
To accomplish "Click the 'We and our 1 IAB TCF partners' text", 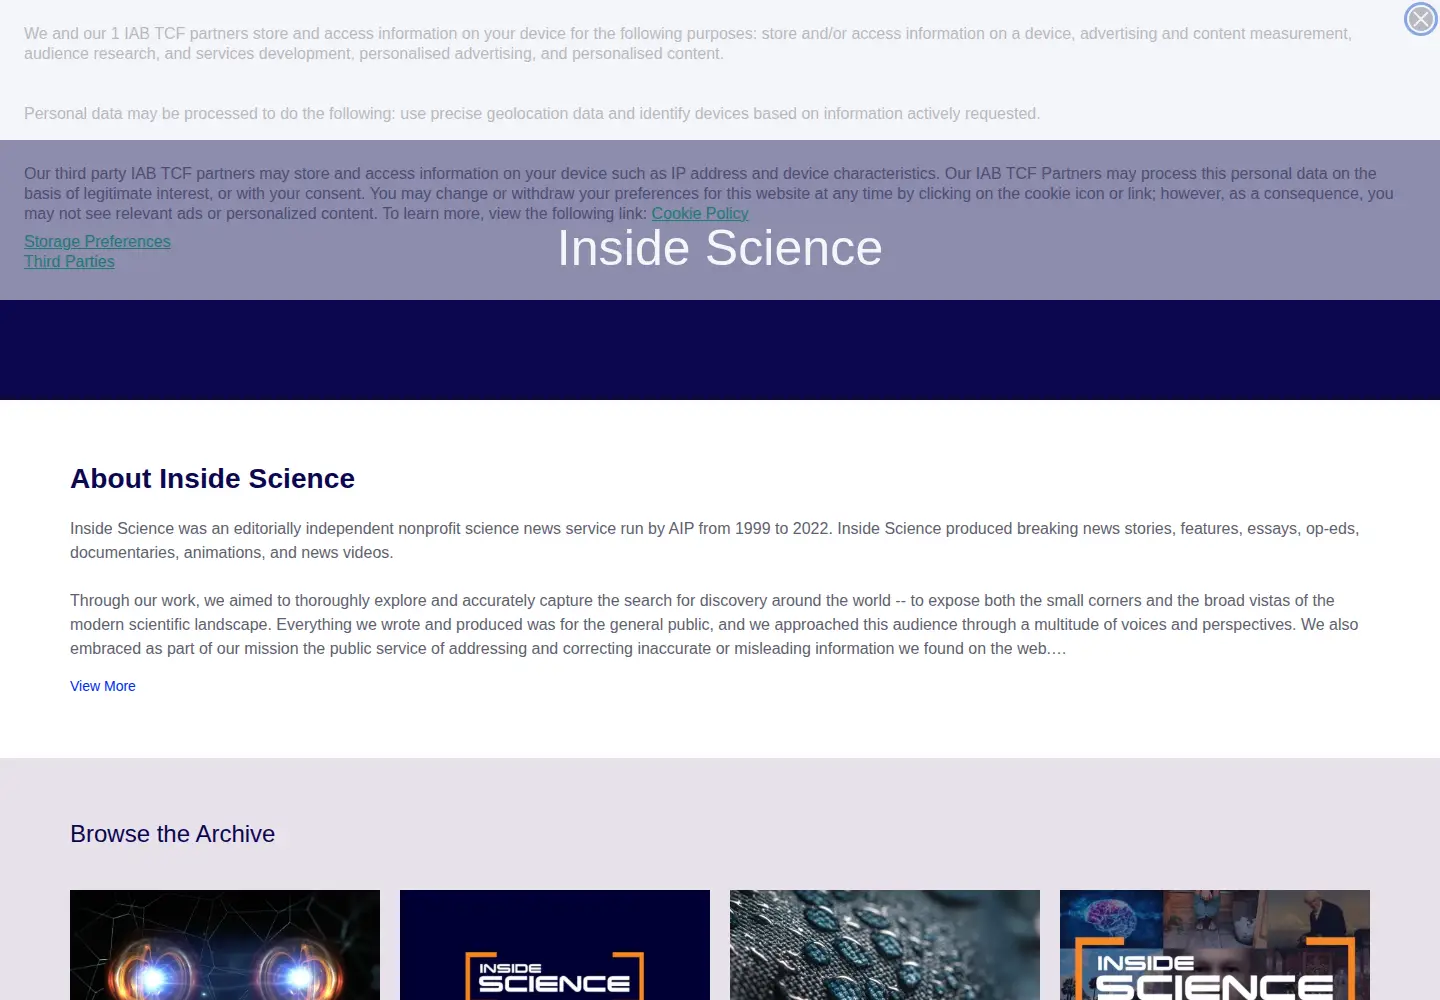I will pos(688,43).
